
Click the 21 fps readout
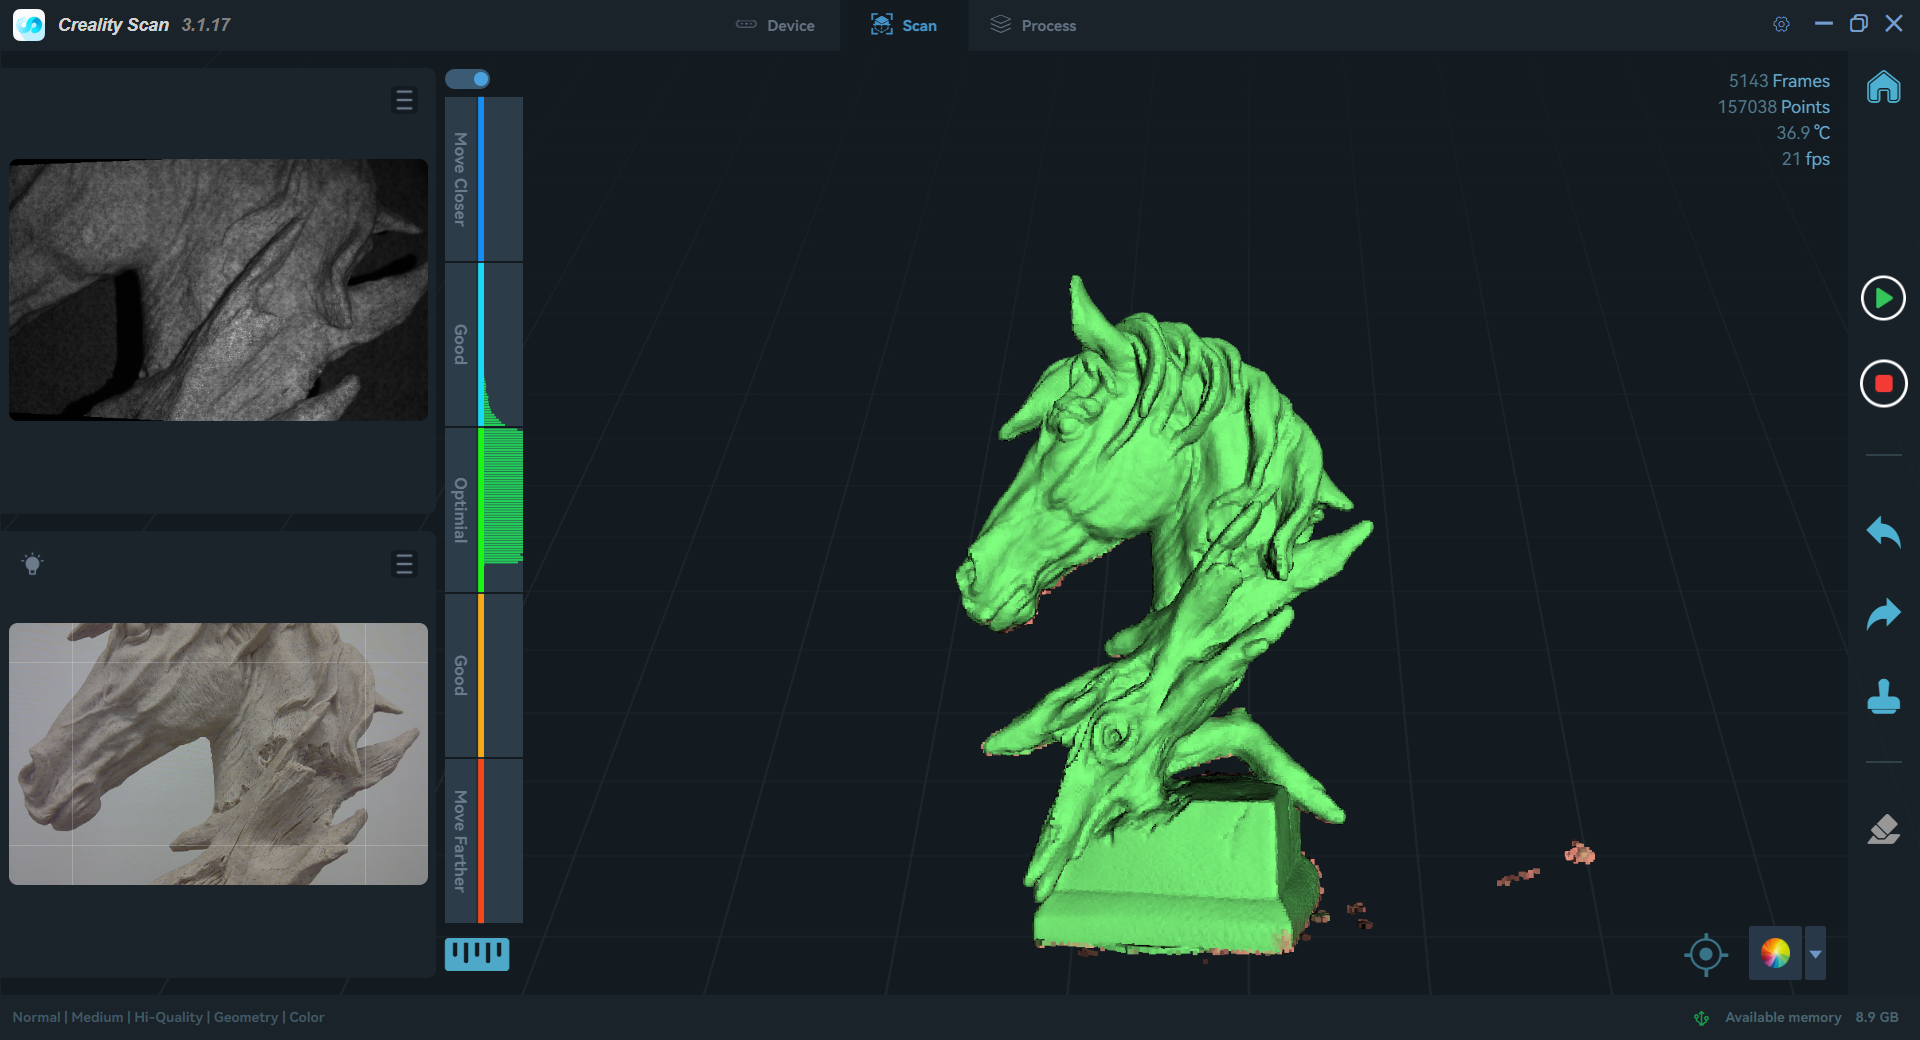[1805, 159]
